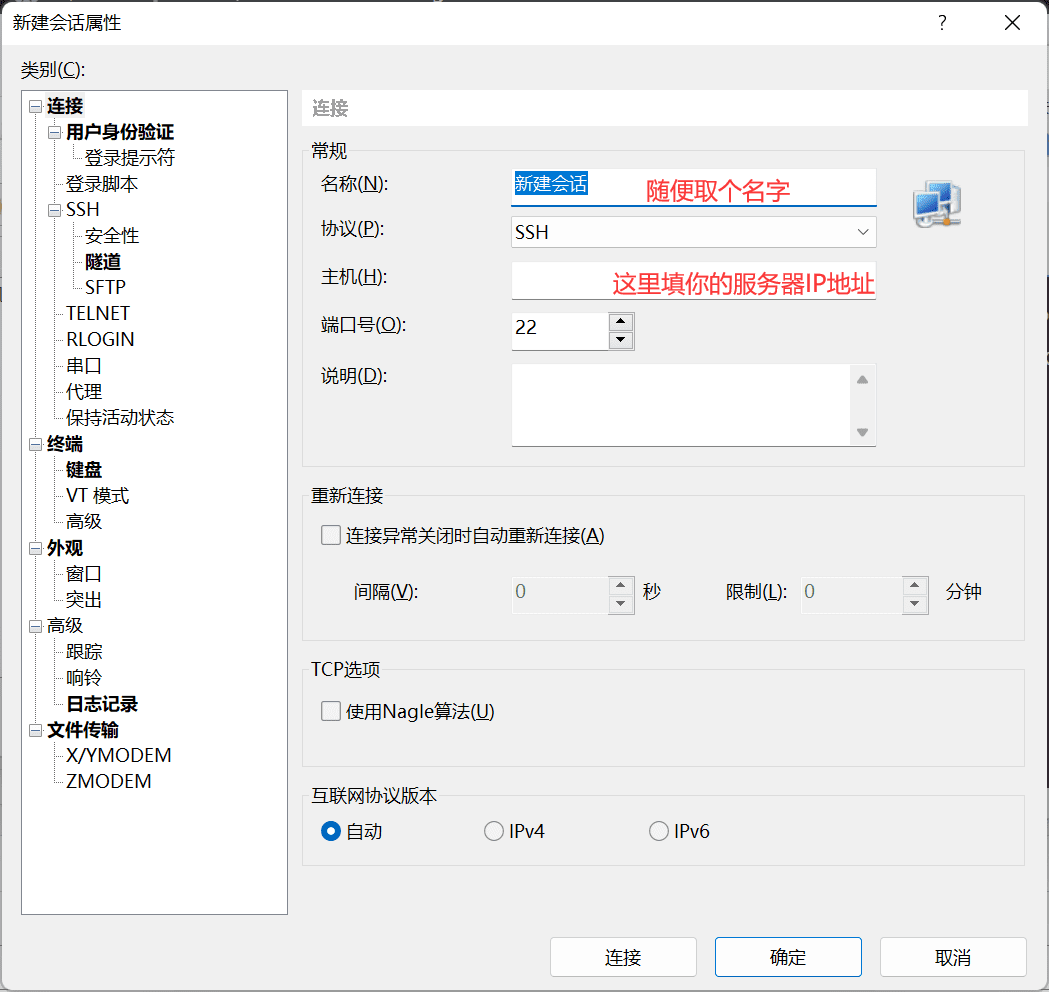Collapse the 外观 tree node

click(35, 549)
